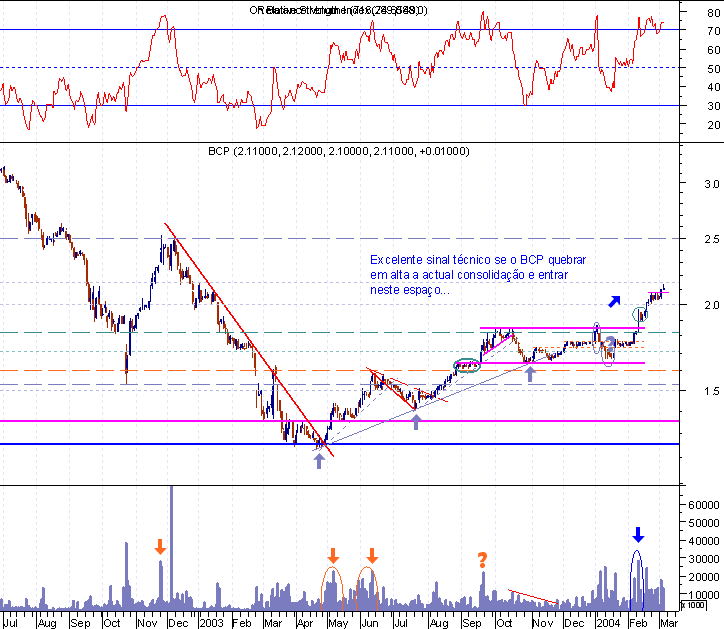This screenshot has width=724, height=629.
Task: Click the BCP price chart title
Action: 339,151
